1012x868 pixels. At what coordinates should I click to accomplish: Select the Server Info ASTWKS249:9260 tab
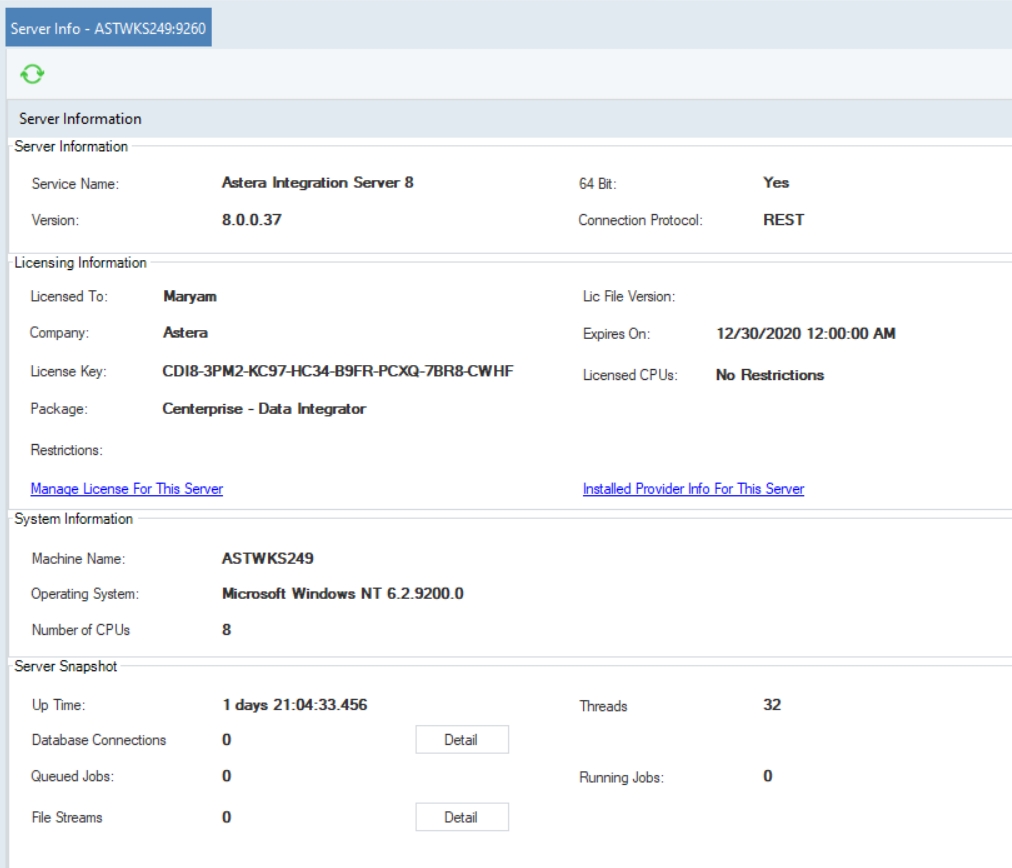[x=107, y=28]
